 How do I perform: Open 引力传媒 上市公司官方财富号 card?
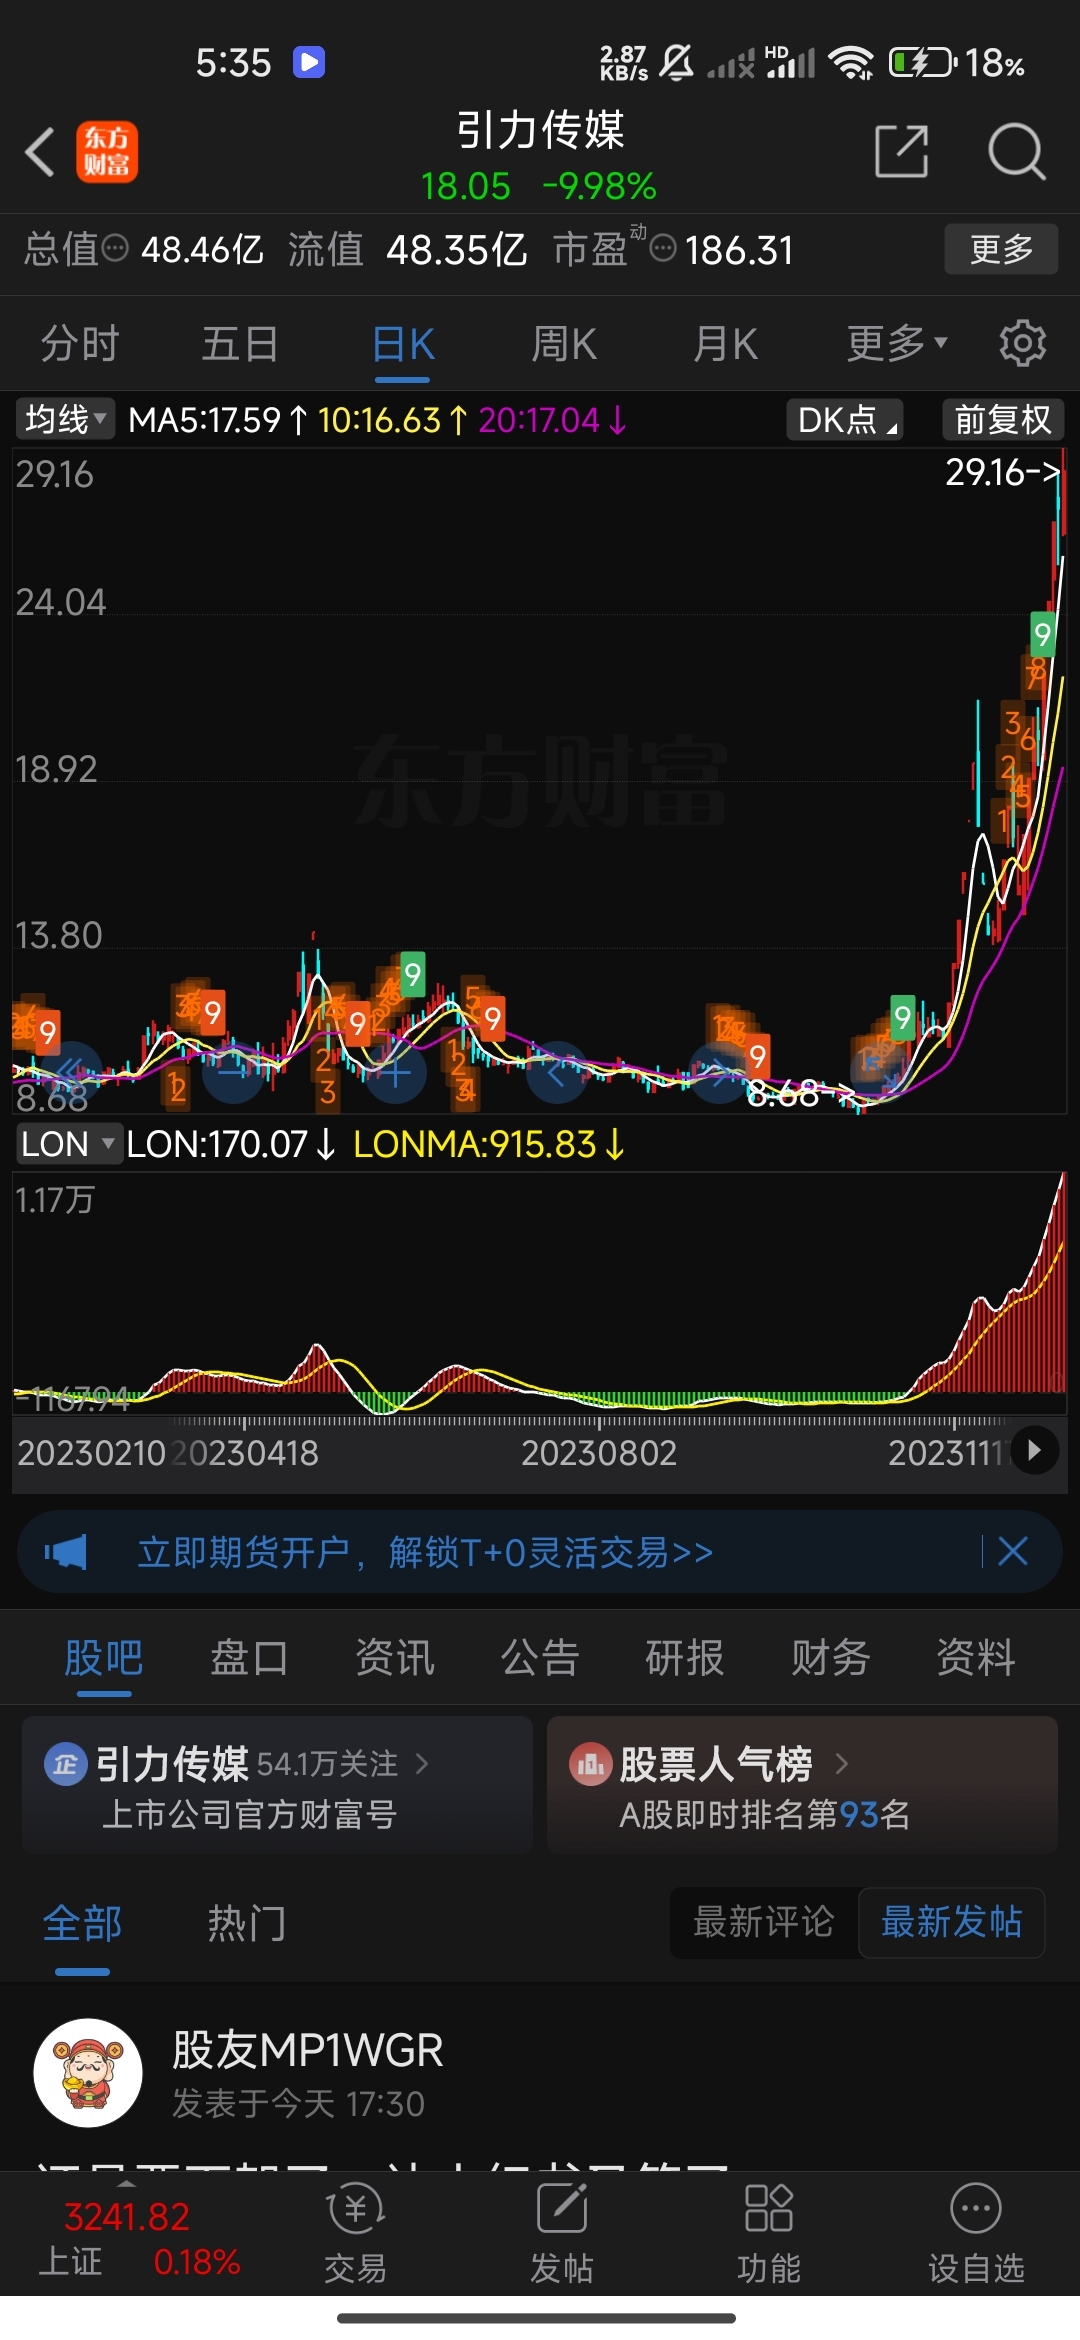[x=277, y=1785]
